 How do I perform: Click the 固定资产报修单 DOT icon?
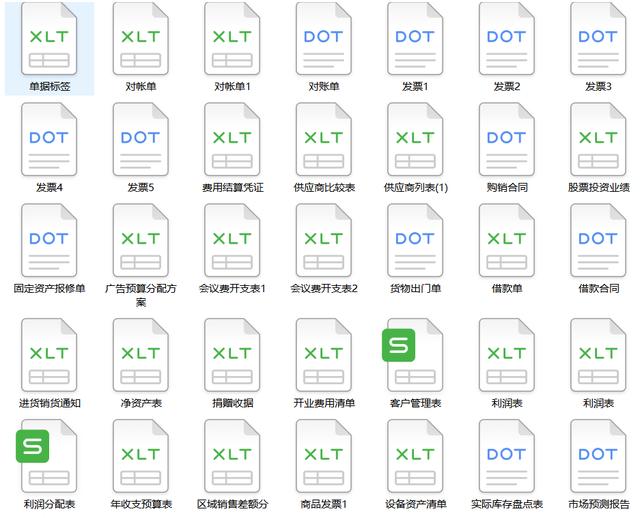coord(49,240)
